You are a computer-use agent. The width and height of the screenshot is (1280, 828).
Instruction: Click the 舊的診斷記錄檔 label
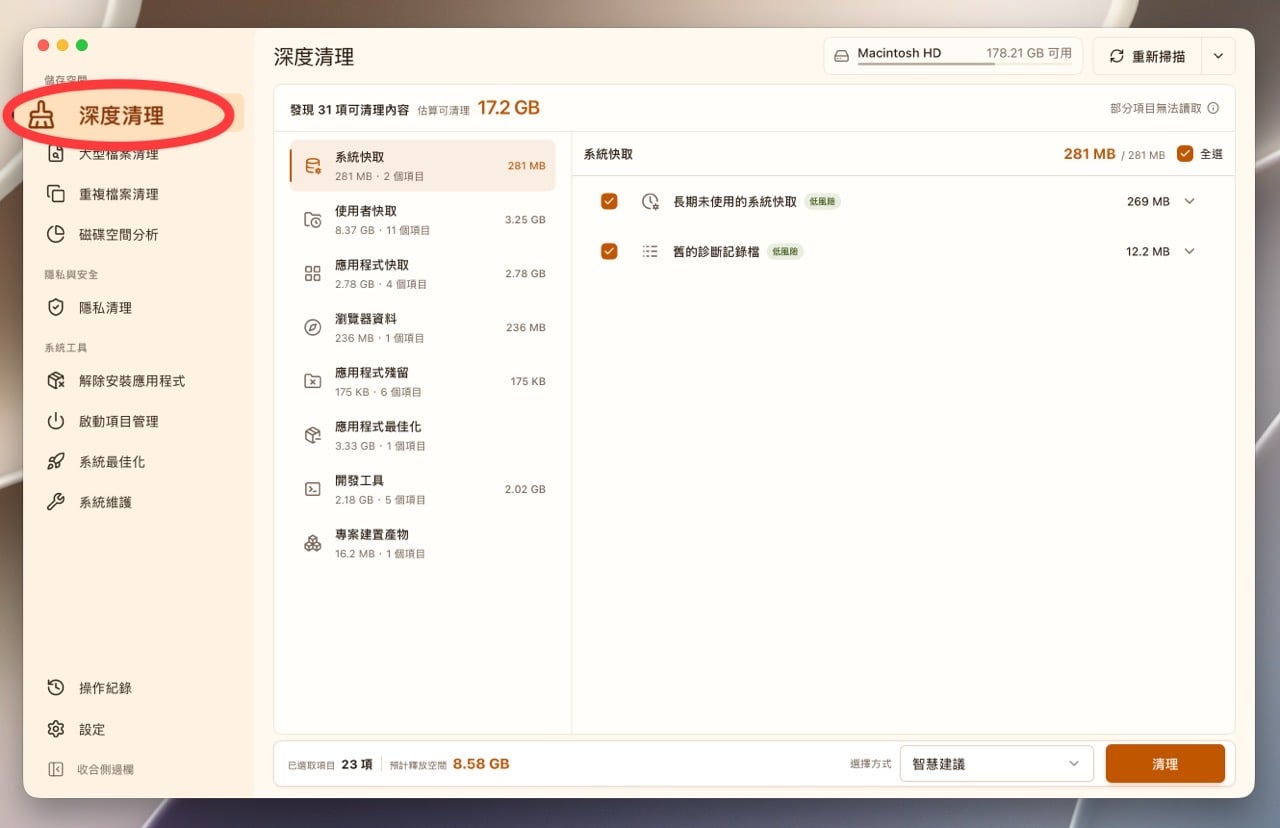pyautogui.click(x=716, y=251)
